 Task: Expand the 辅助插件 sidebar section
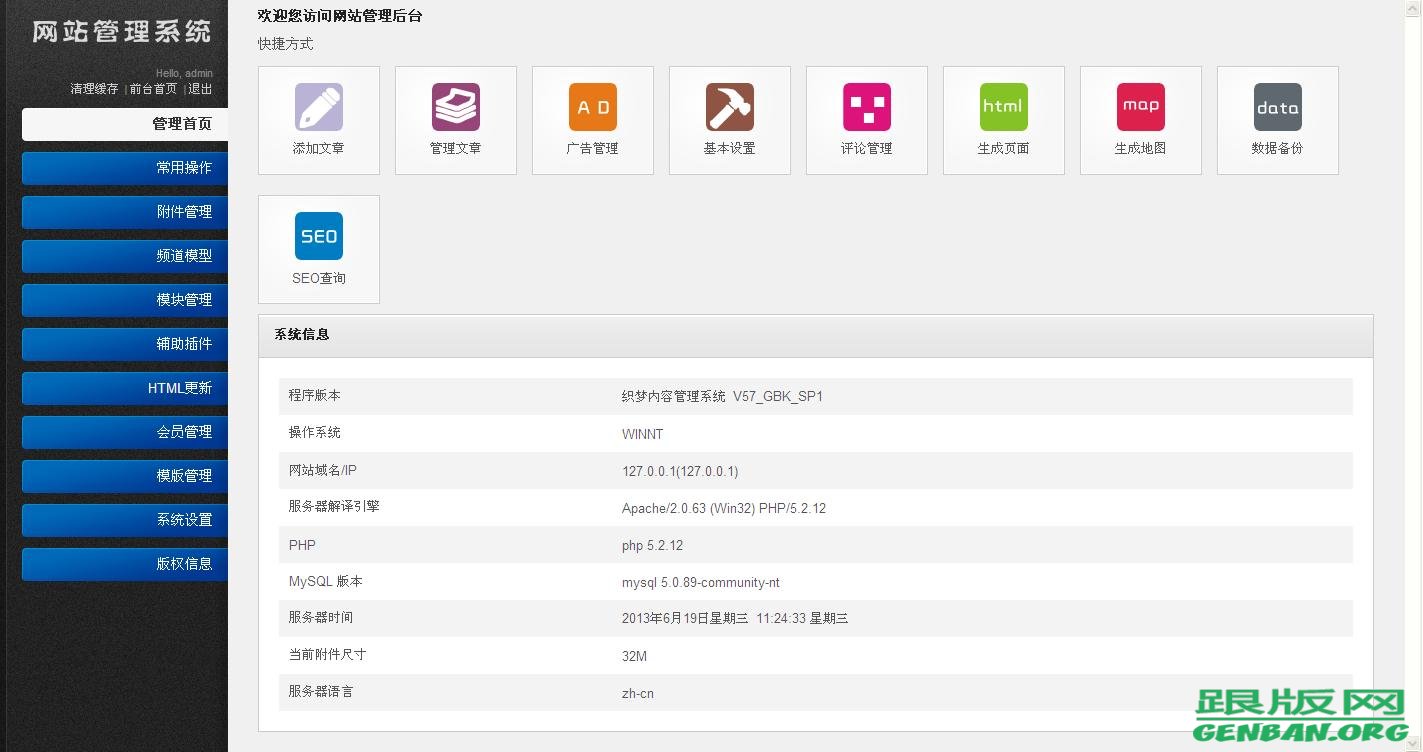[x=124, y=344]
